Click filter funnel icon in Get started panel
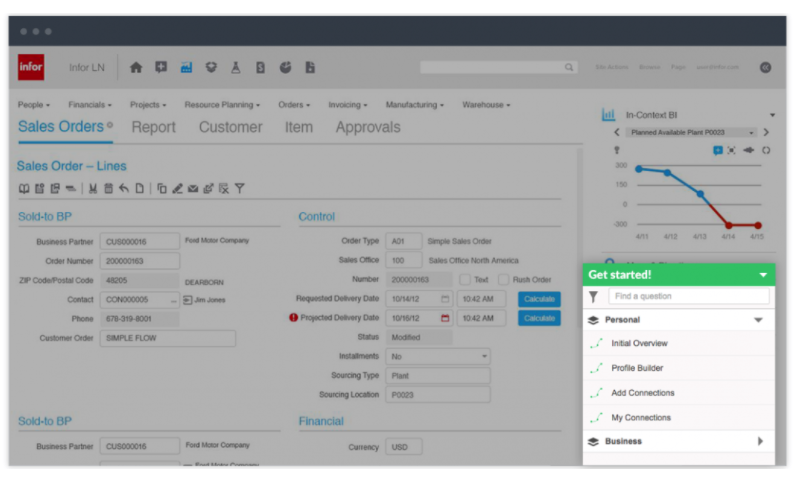 click(593, 297)
